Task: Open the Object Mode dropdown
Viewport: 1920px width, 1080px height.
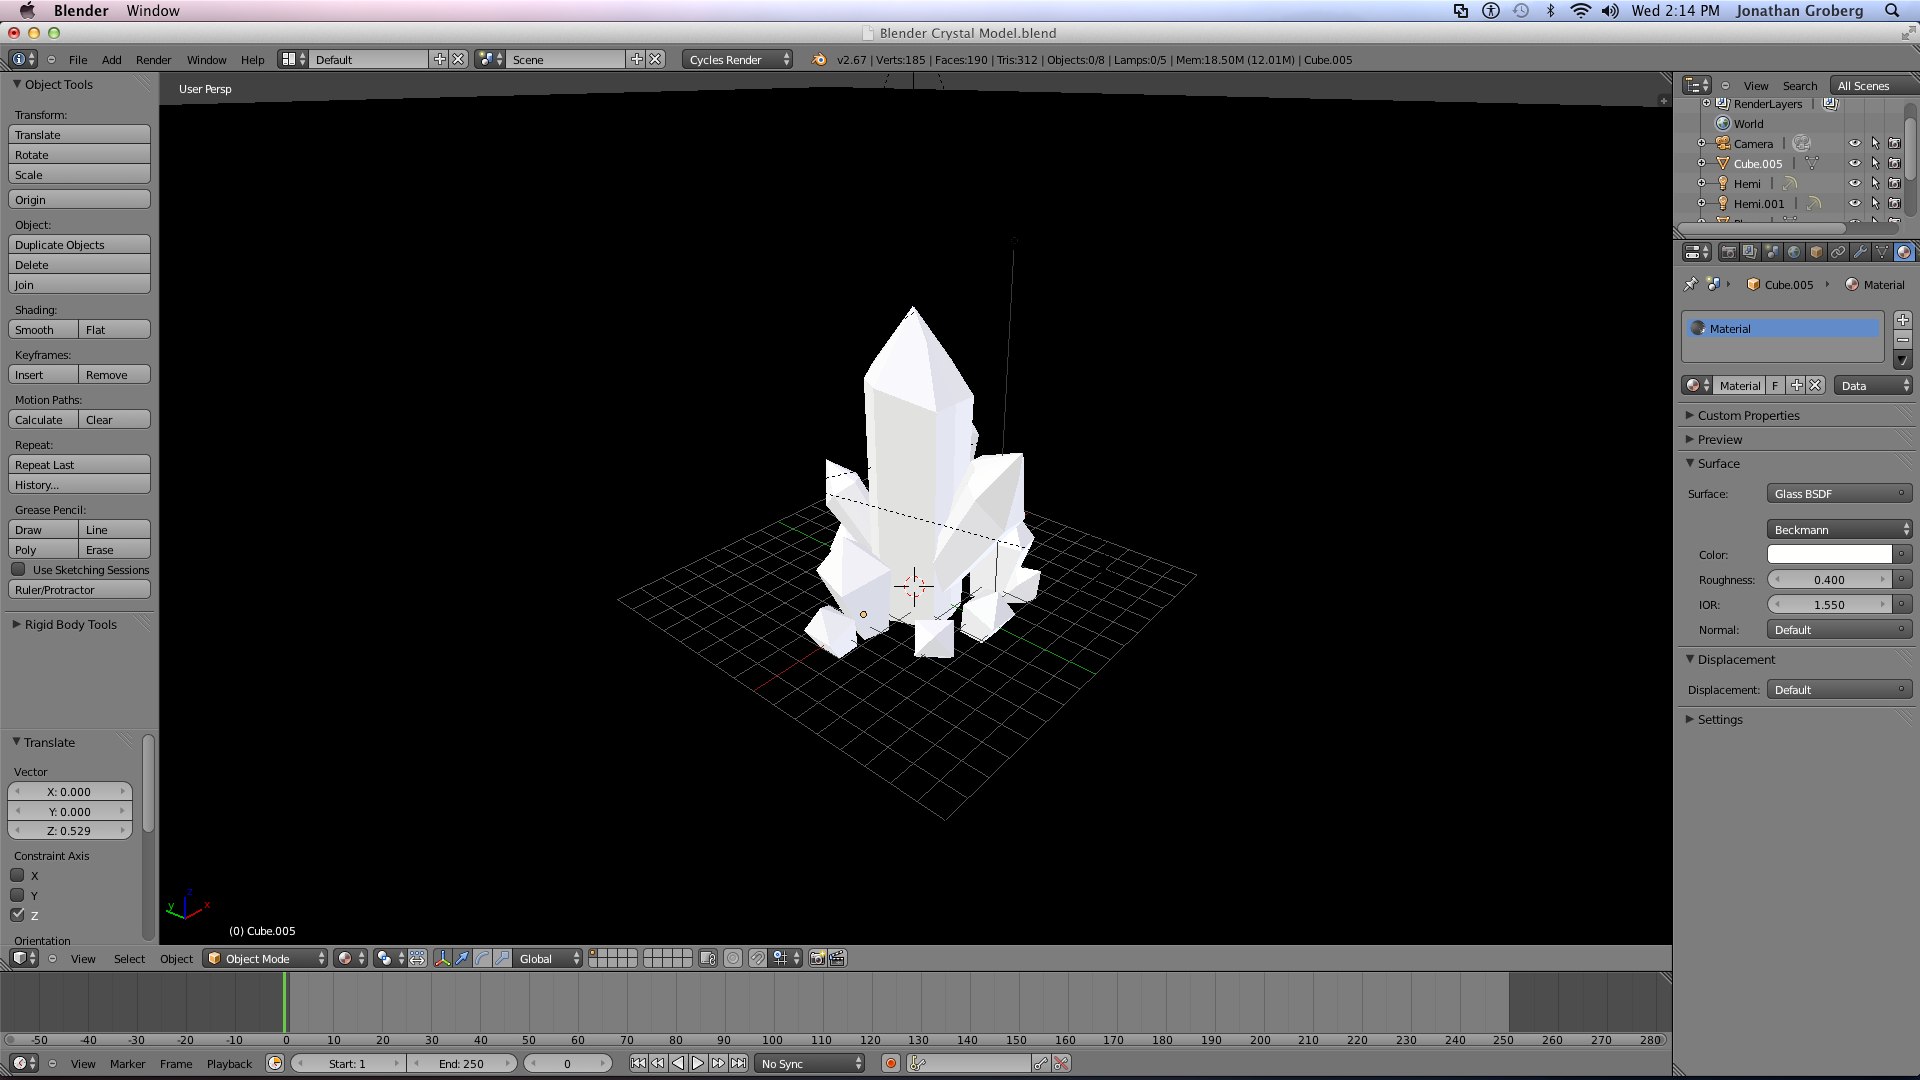Action: coord(266,958)
